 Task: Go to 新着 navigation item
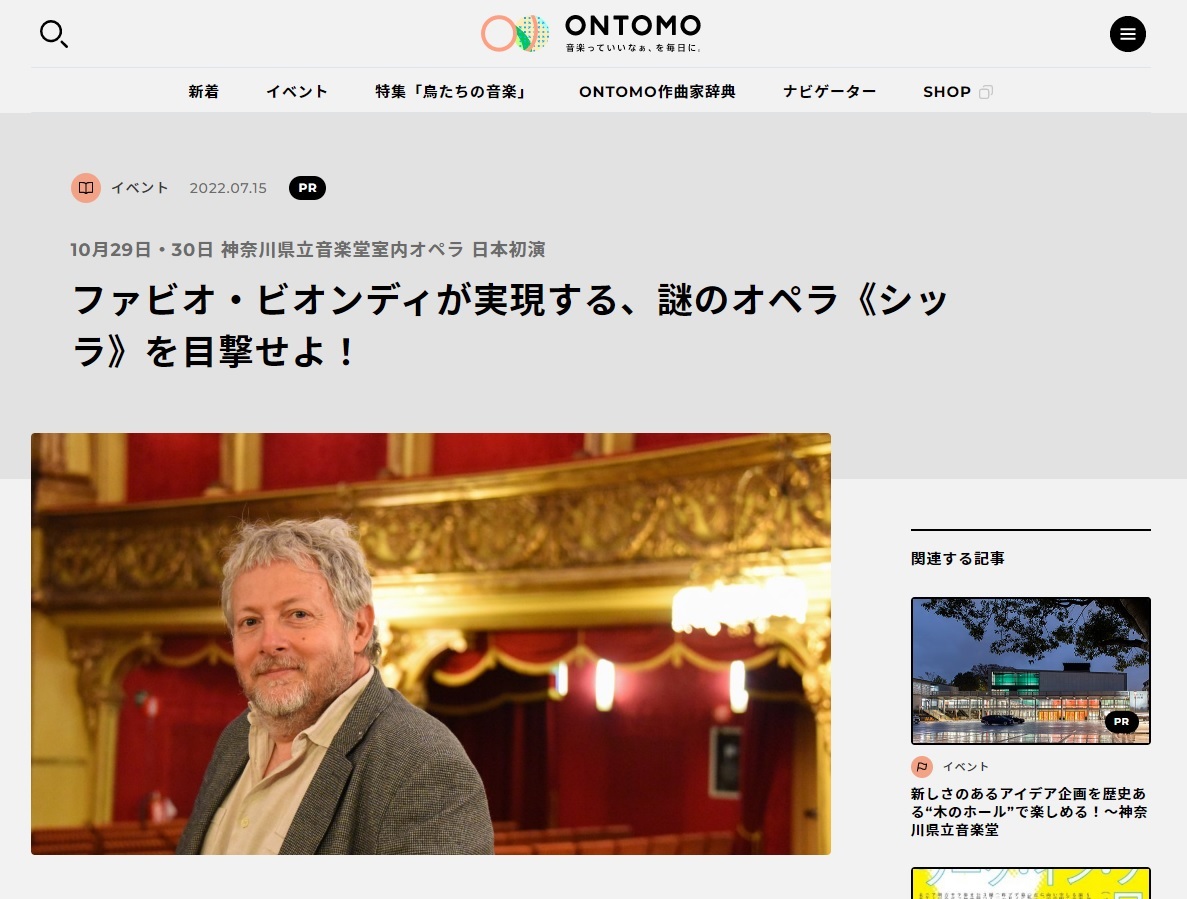point(204,92)
